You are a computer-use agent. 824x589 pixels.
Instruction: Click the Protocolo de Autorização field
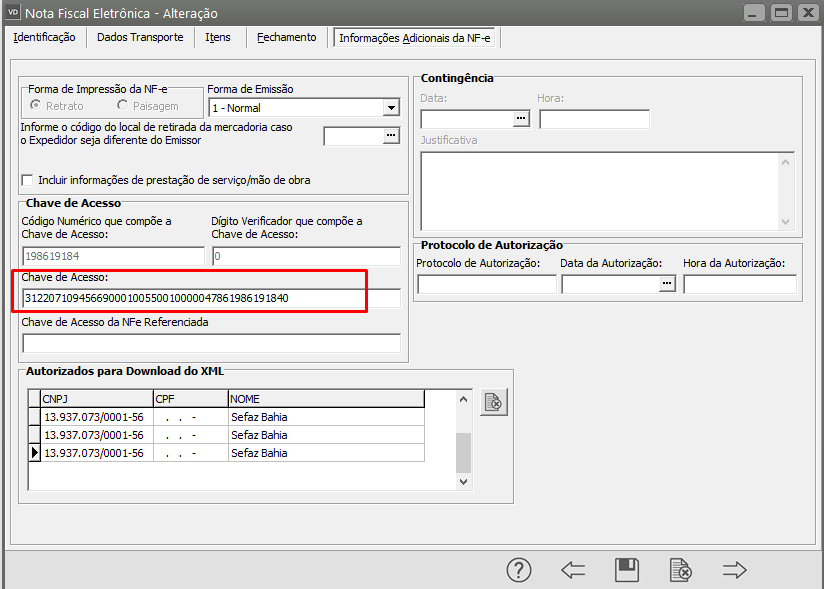click(485, 284)
